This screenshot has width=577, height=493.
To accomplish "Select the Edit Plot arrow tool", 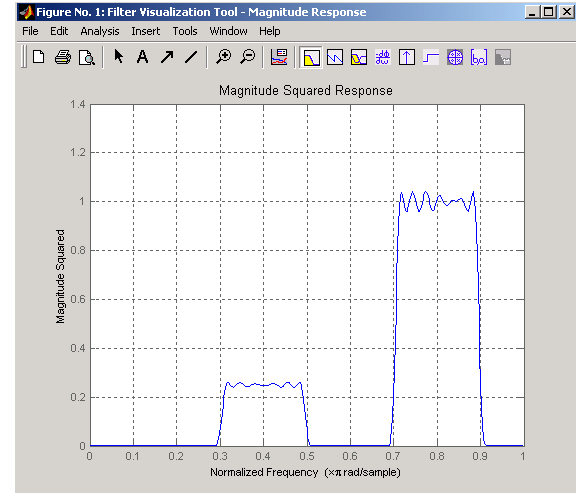I will pyautogui.click(x=118, y=57).
